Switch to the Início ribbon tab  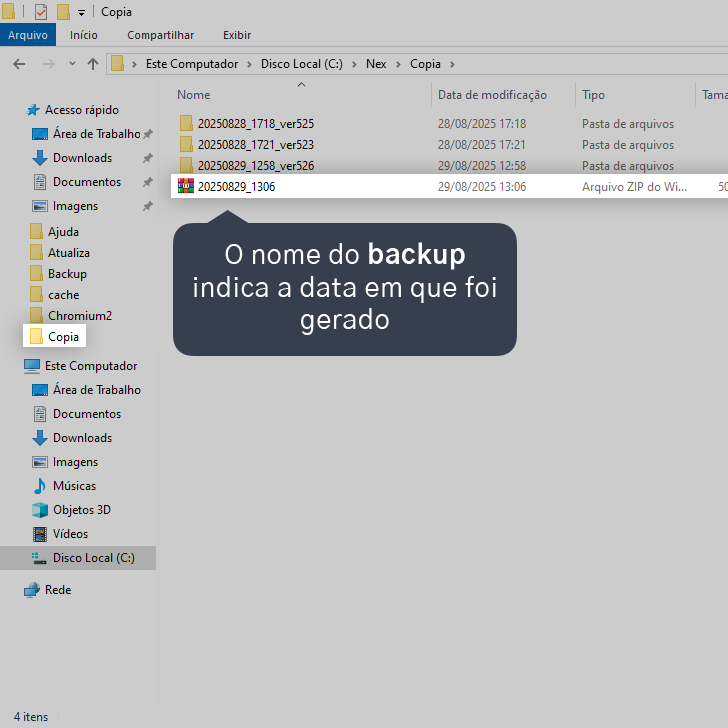click(84, 35)
